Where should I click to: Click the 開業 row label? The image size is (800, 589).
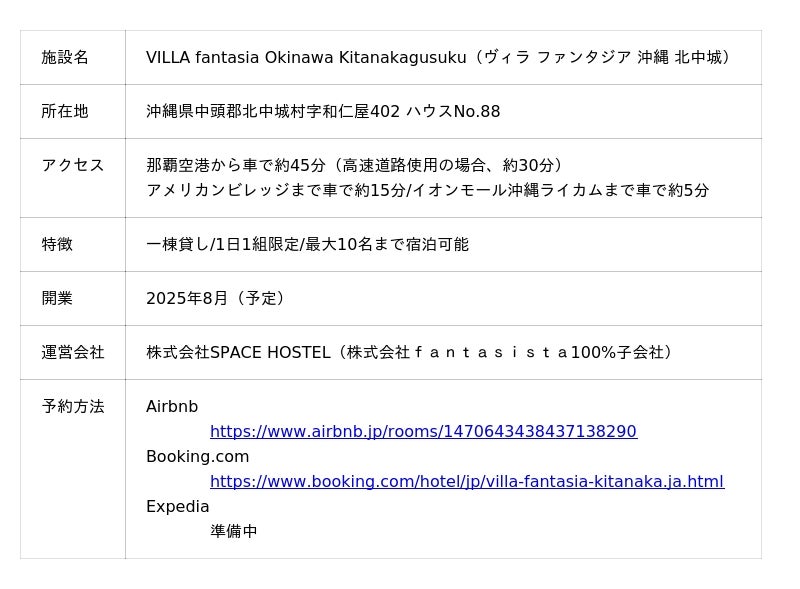coord(57,299)
